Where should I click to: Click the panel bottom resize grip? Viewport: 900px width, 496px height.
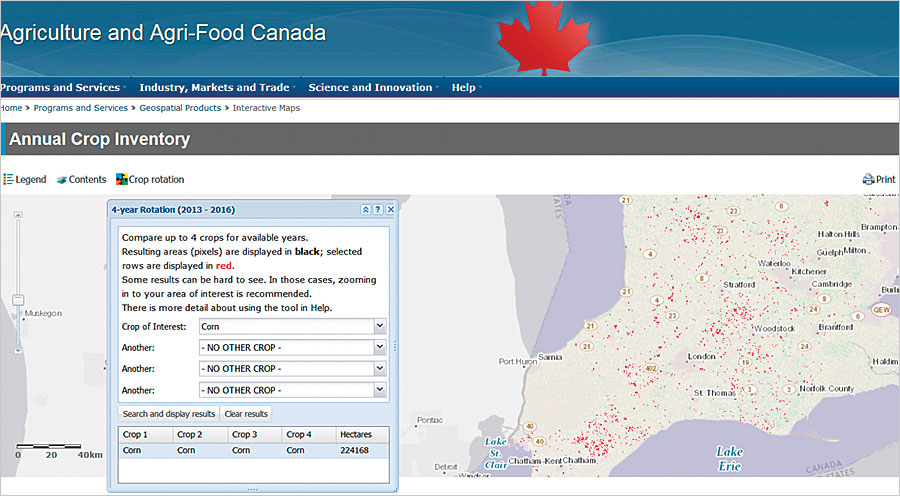(253, 490)
